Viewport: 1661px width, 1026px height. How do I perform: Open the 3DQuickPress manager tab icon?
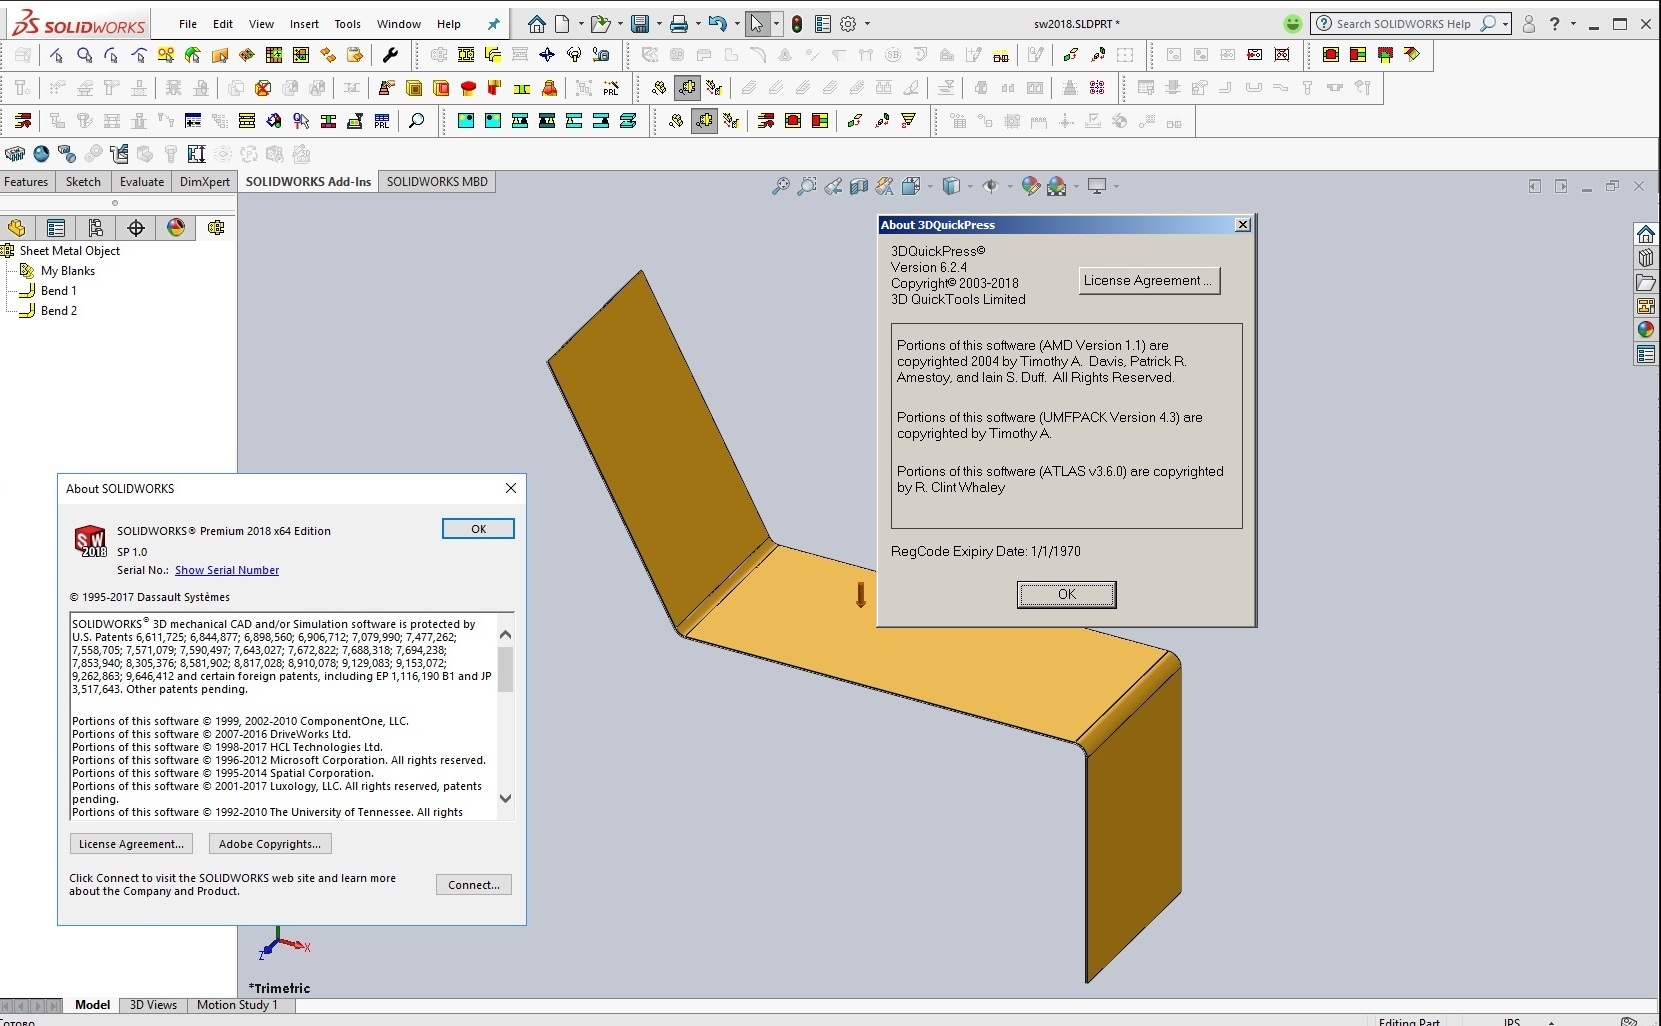tap(216, 228)
